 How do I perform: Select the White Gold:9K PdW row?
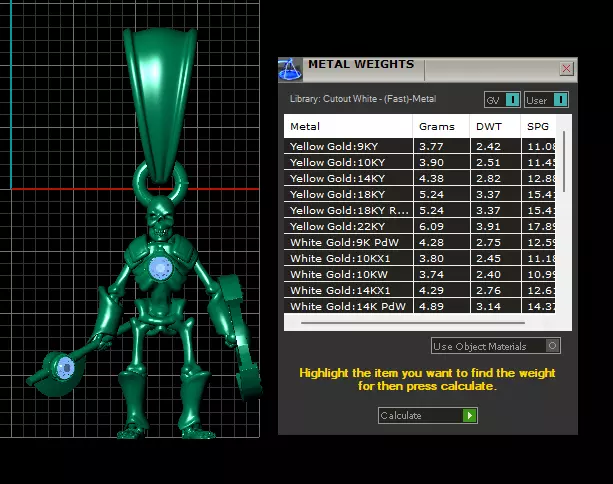click(419, 242)
